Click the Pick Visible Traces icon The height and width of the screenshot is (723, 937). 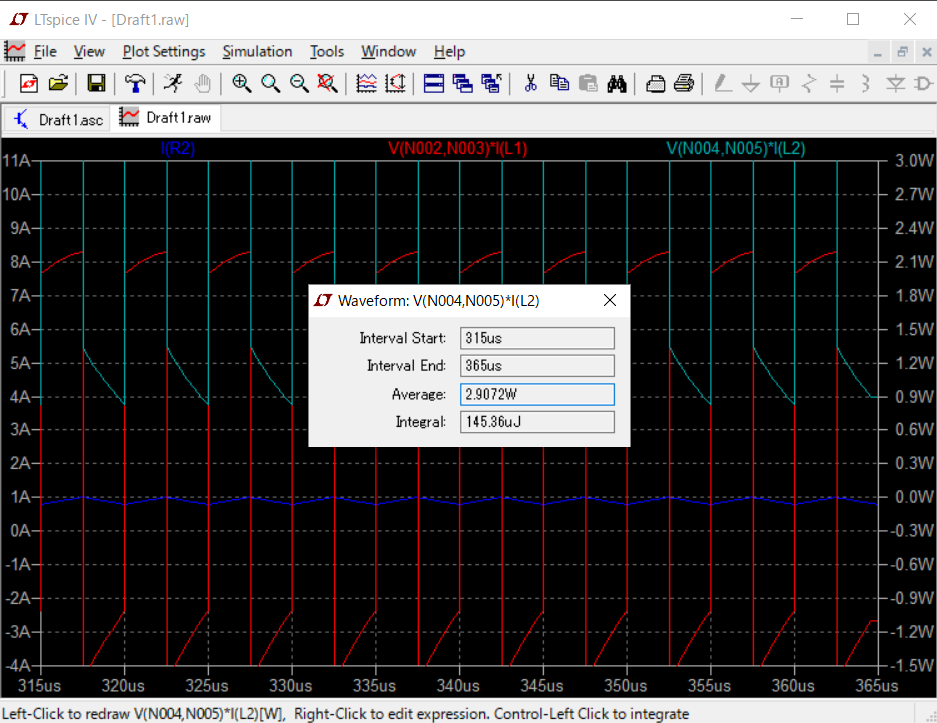395,83
